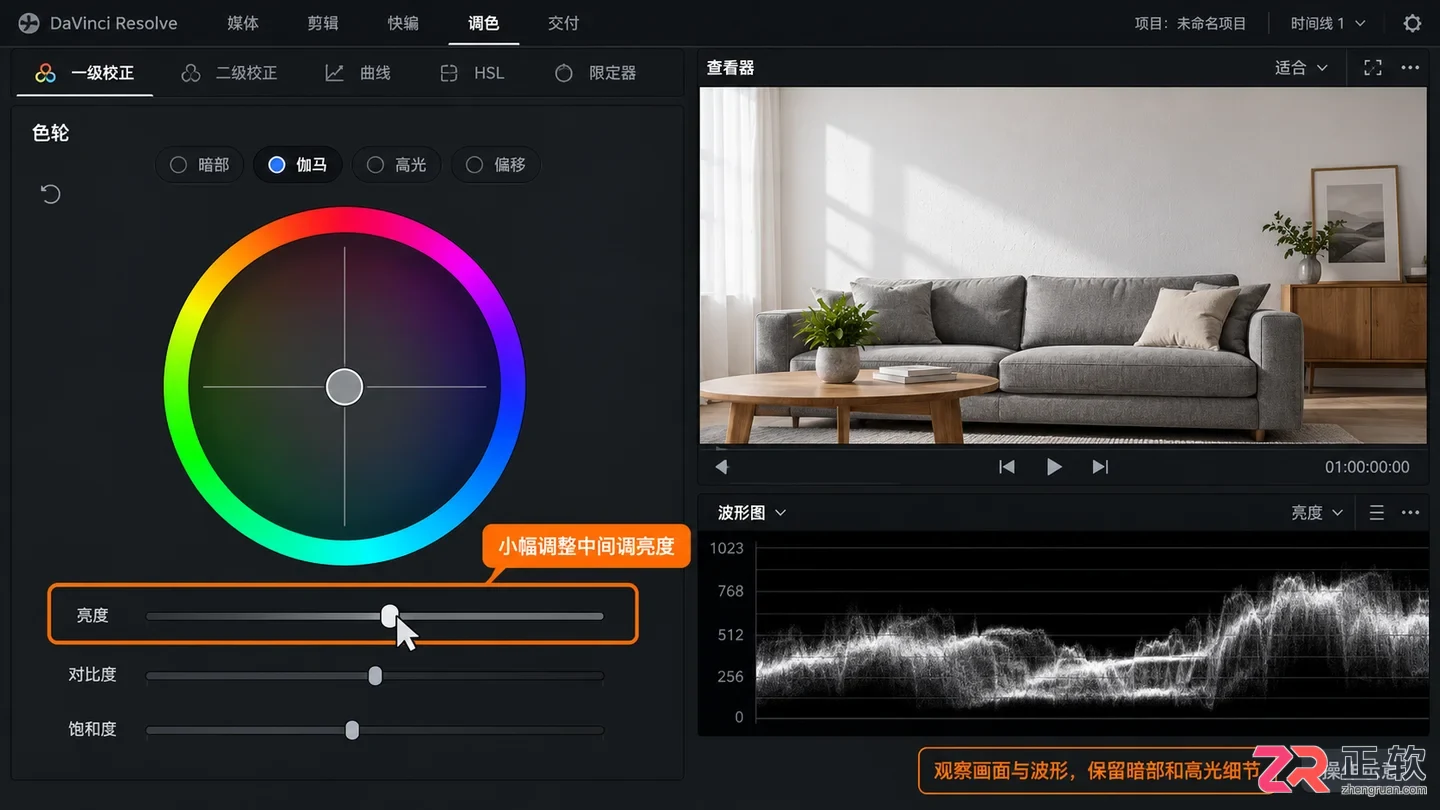Image resolution: width=1440 pixels, height=810 pixels.
Task: Jump to the previous clip in the viewer
Action: point(1007,467)
